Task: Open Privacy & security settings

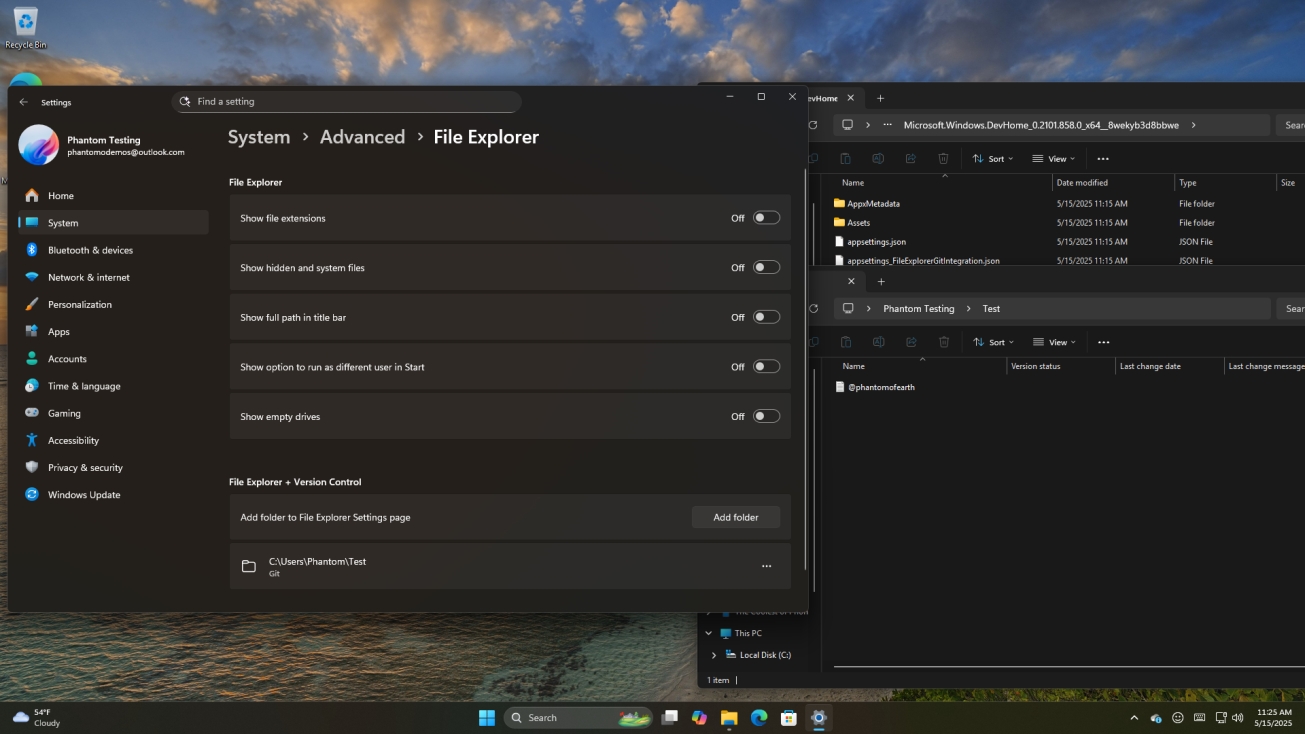Action: pyautogui.click(x=113, y=467)
